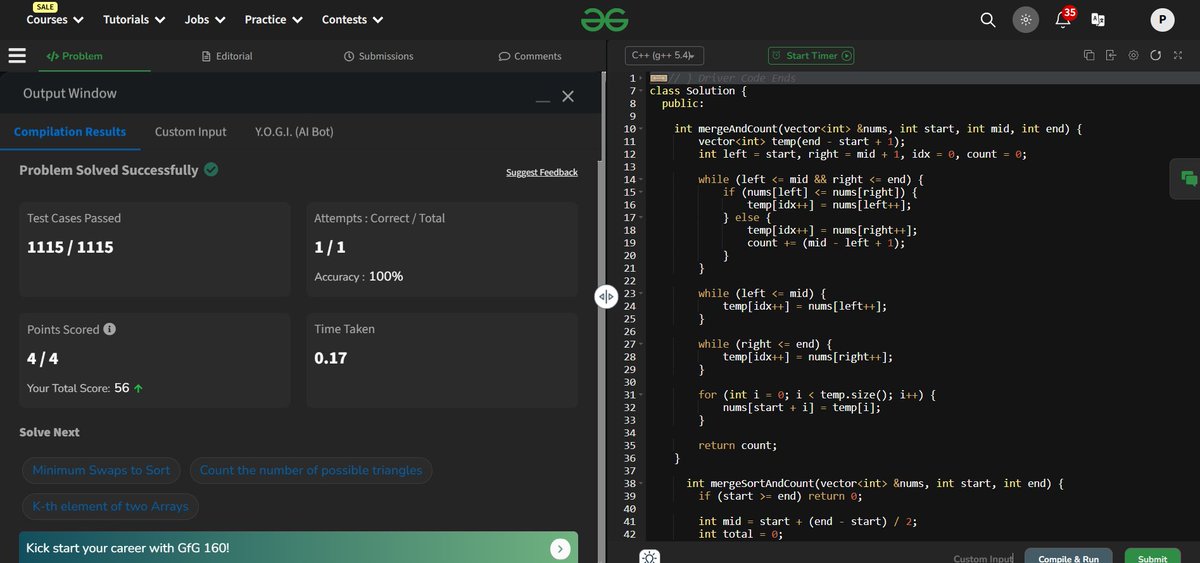Click green up arrow beside Total Score 56
The image size is (1200, 563).
point(138,388)
